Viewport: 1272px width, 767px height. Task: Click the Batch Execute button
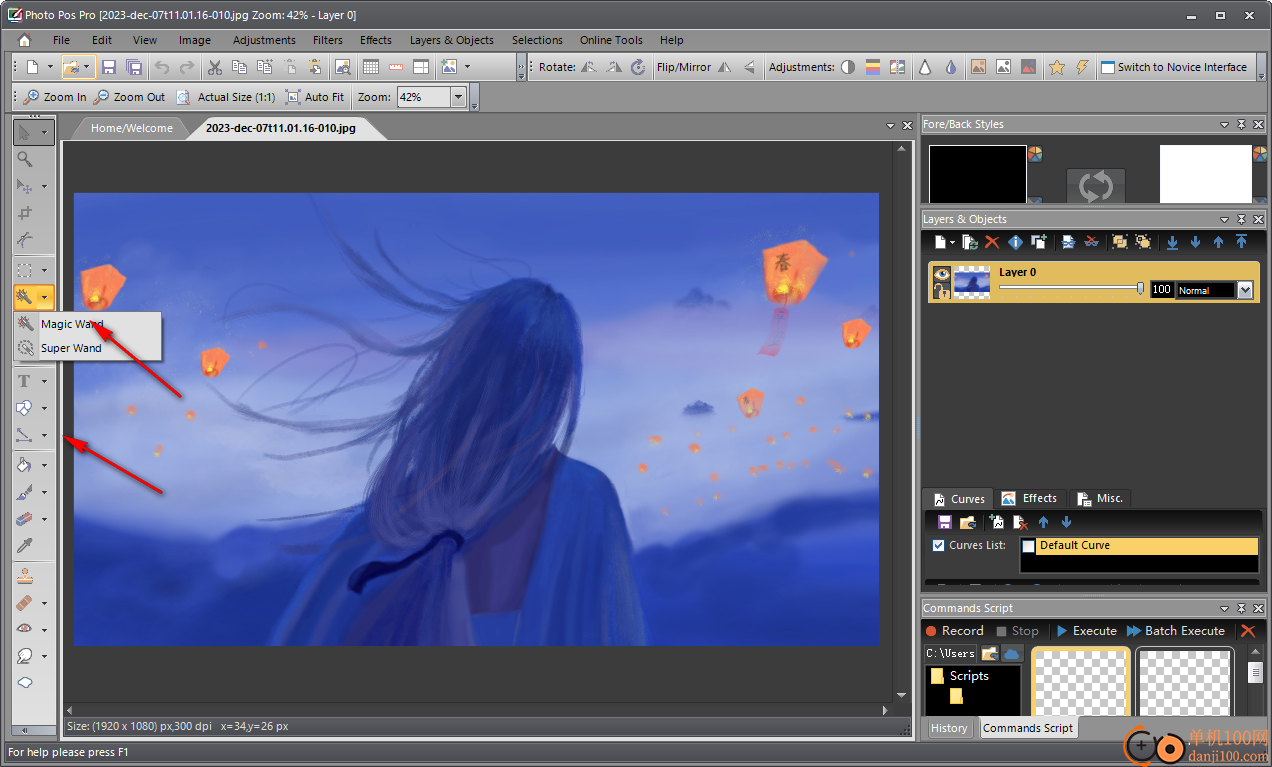click(x=1176, y=631)
